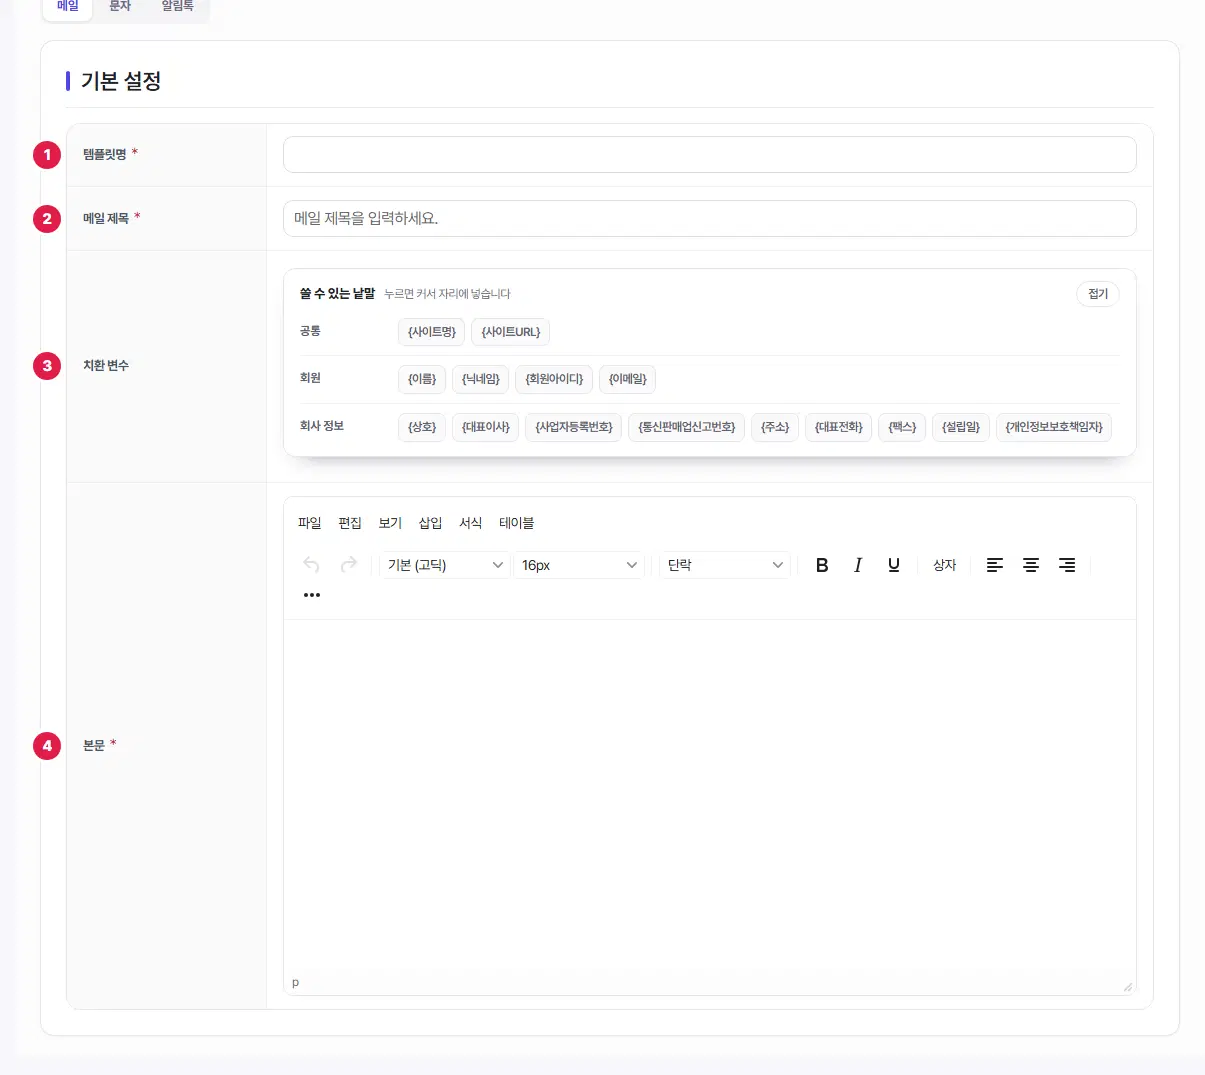Open the 편집 menu
The width and height of the screenshot is (1205, 1075).
pyautogui.click(x=350, y=523)
